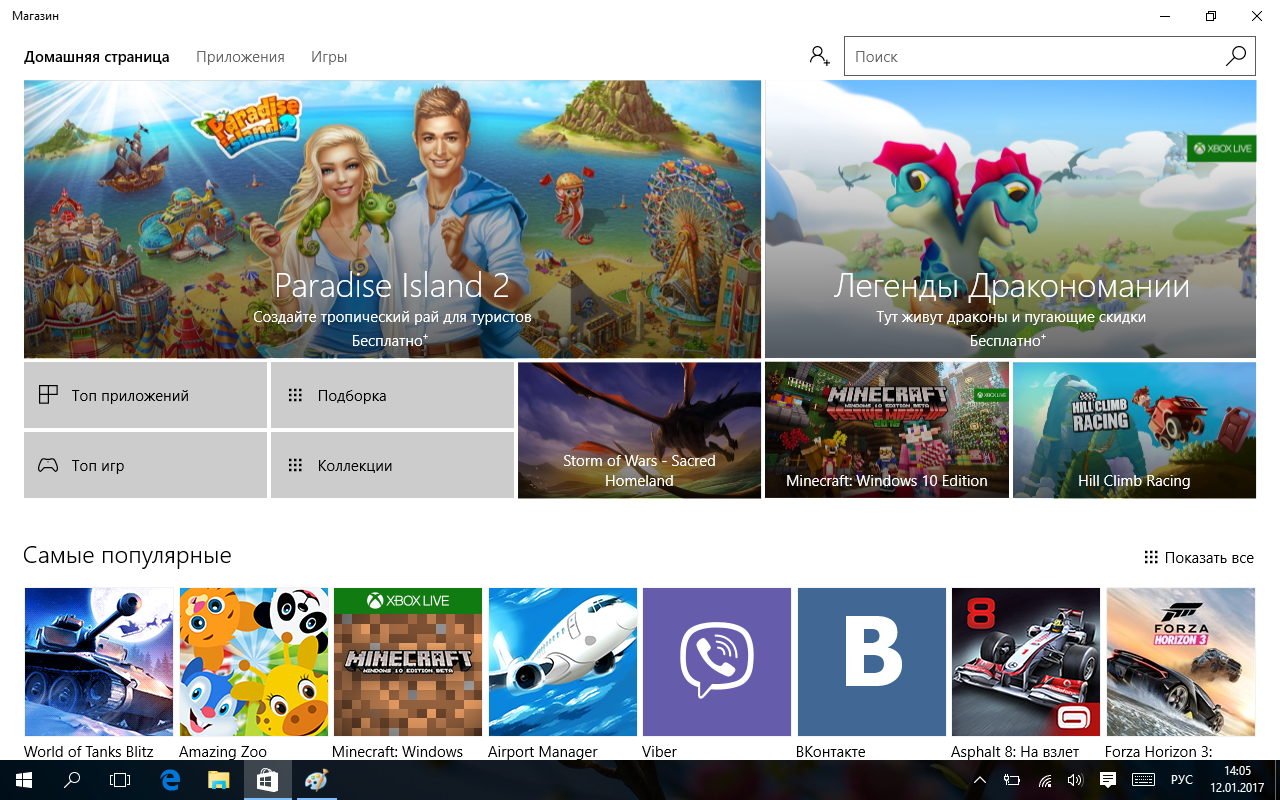Open the volume tray icon
The image size is (1280, 800).
[1075, 780]
